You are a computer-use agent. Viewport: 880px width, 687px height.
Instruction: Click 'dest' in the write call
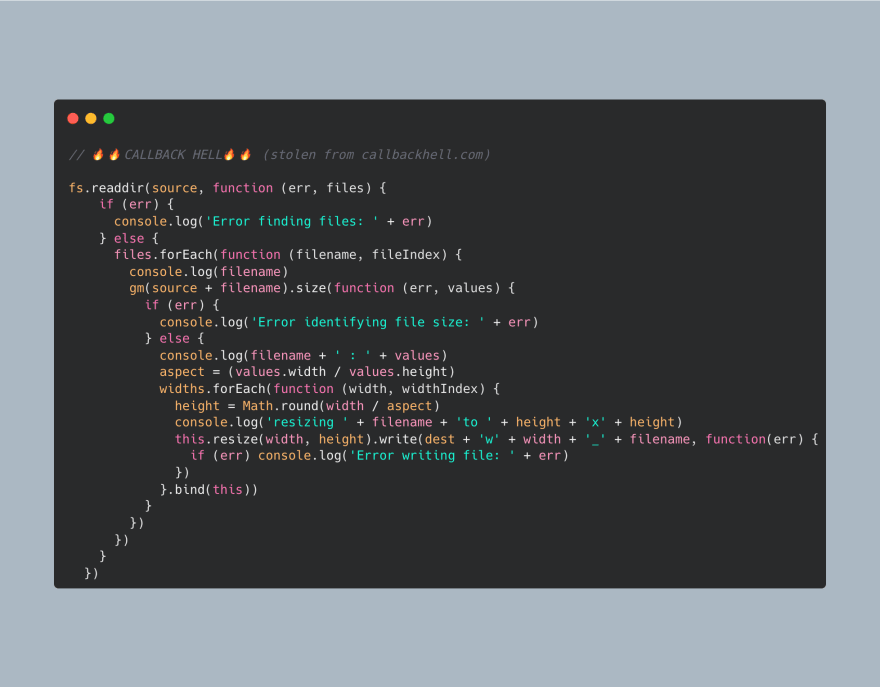[x=439, y=439]
